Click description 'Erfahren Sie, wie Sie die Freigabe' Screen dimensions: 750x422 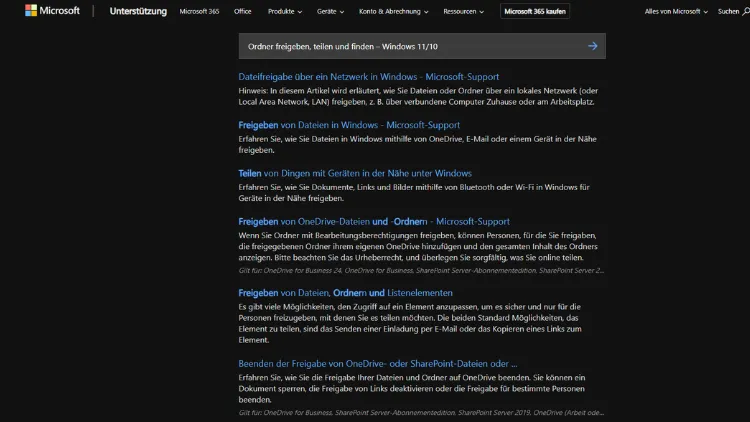click(412, 389)
